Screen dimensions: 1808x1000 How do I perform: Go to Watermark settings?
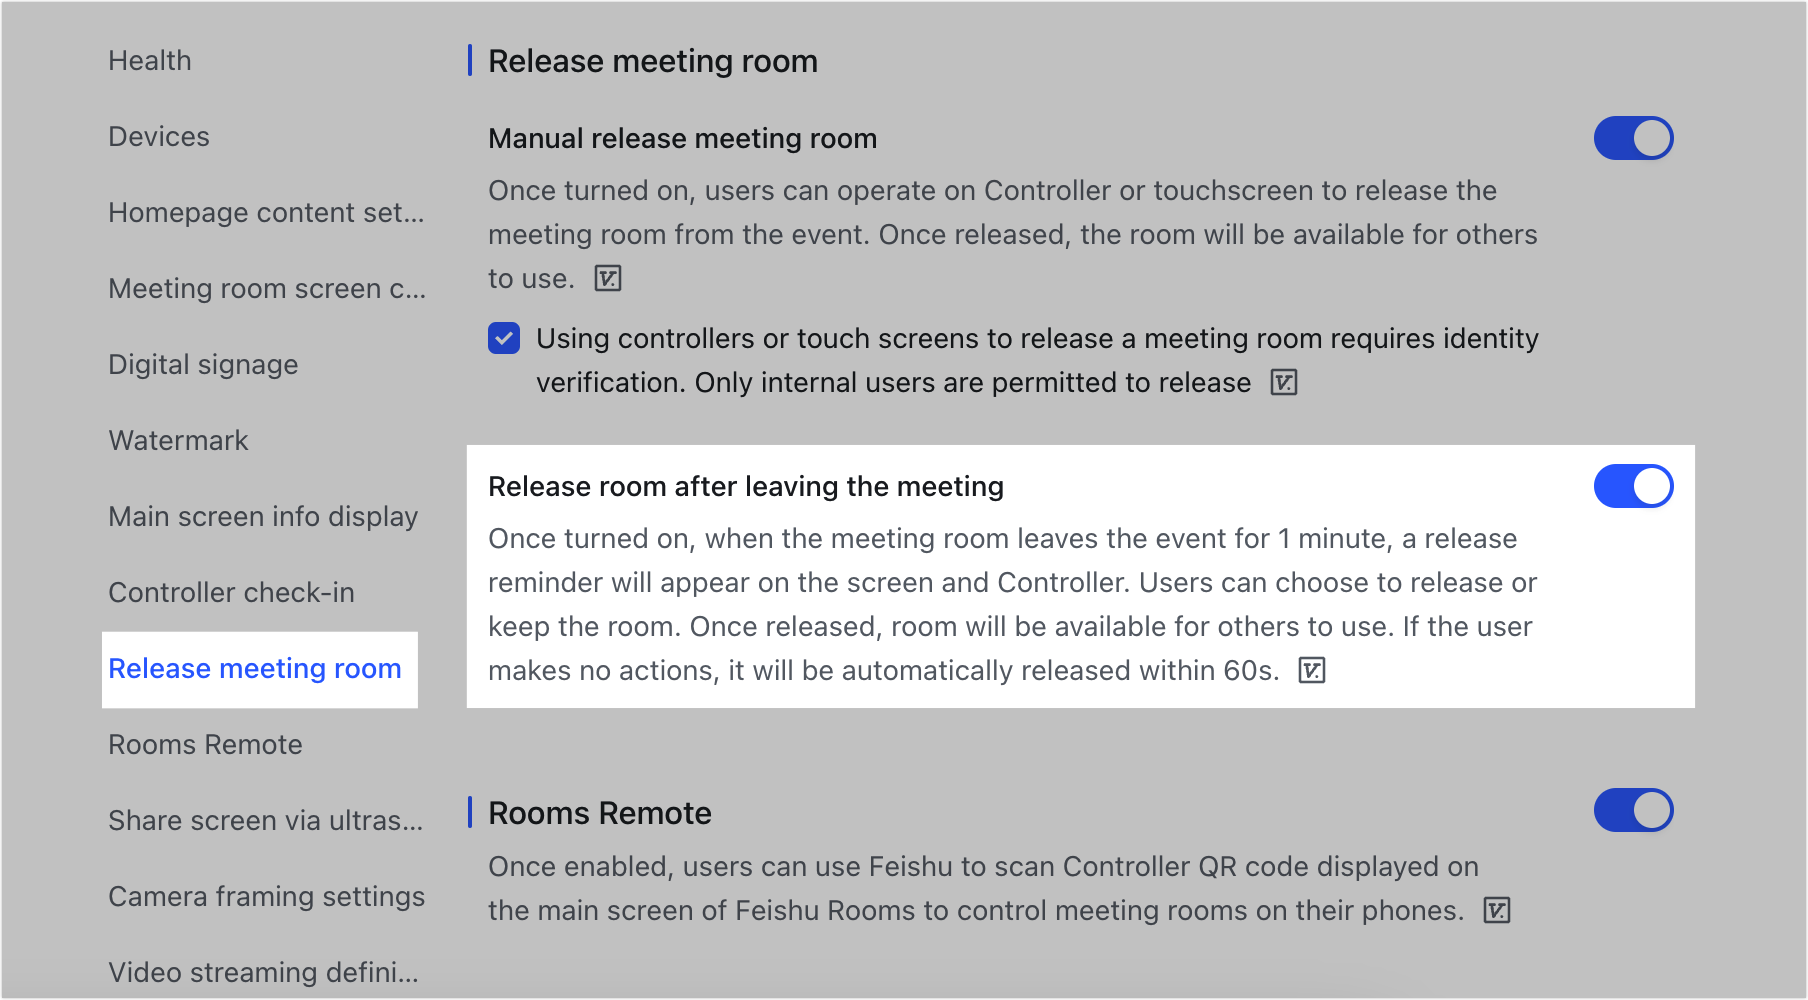178,440
